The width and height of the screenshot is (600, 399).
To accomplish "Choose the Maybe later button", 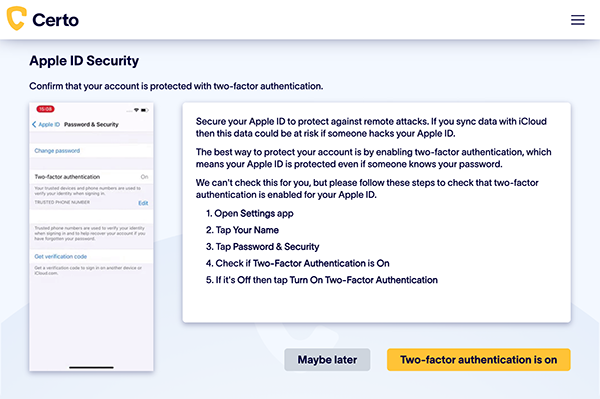I will point(327,360).
